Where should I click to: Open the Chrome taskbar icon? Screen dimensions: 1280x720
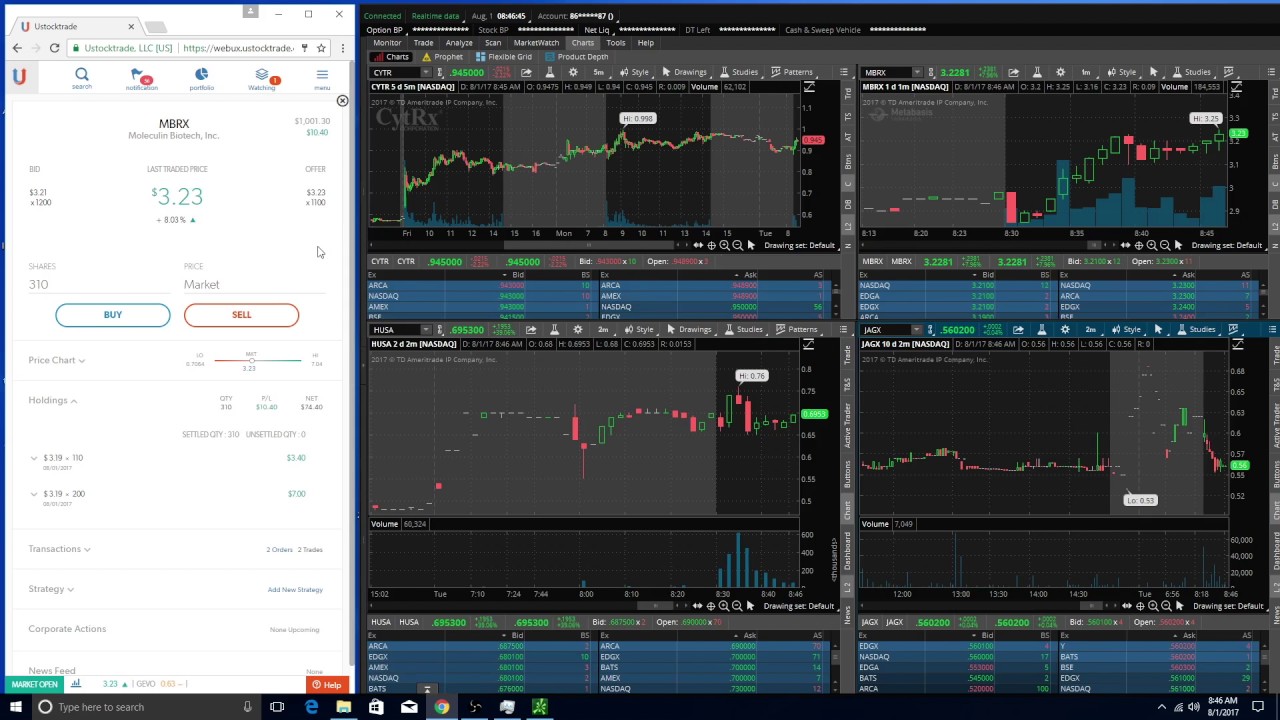tap(441, 707)
